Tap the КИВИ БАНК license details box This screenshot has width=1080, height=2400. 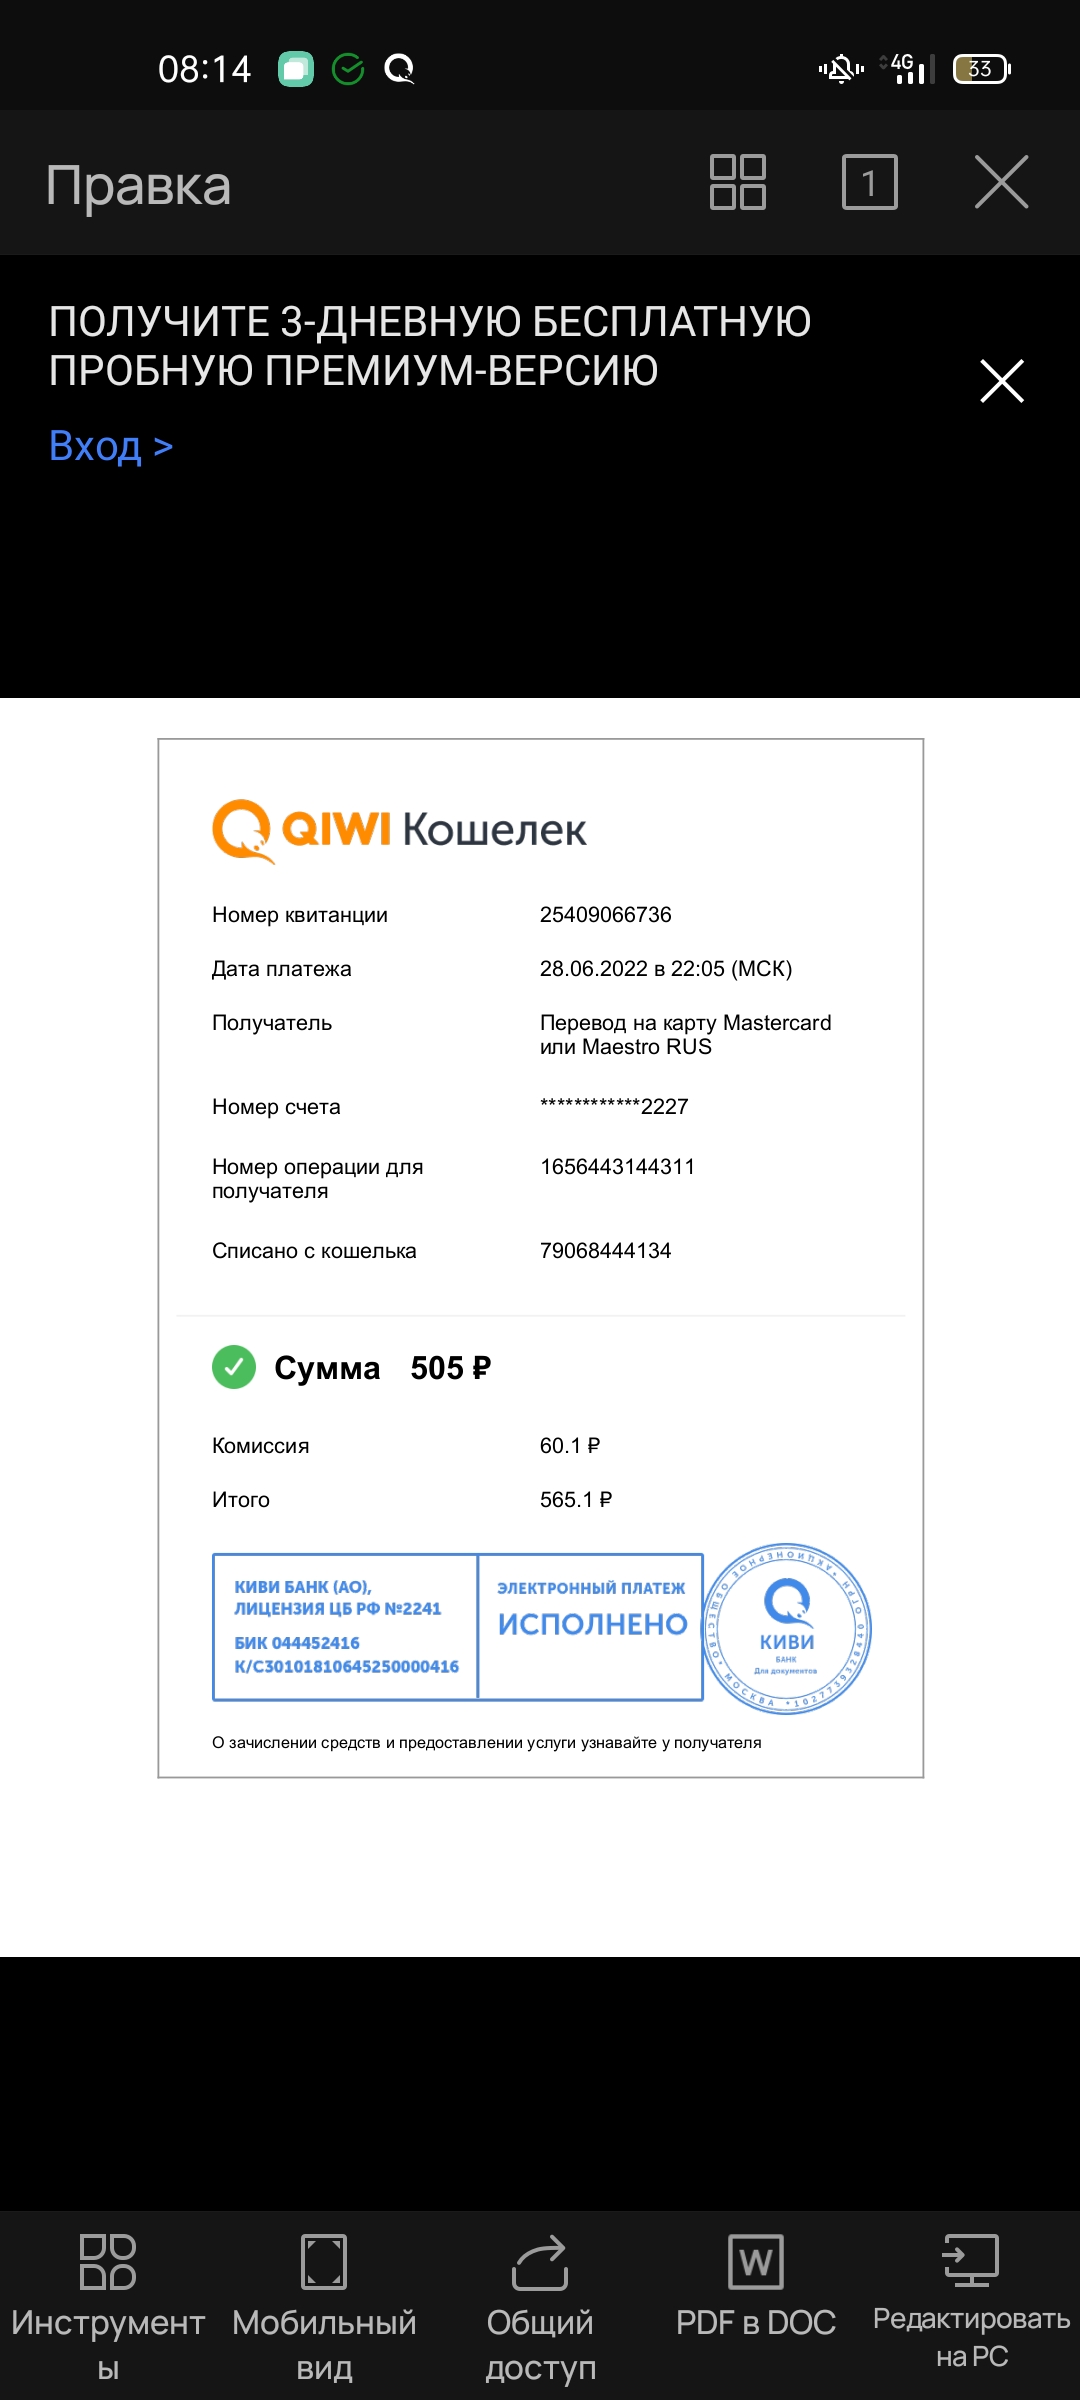pyautogui.click(x=345, y=1627)
